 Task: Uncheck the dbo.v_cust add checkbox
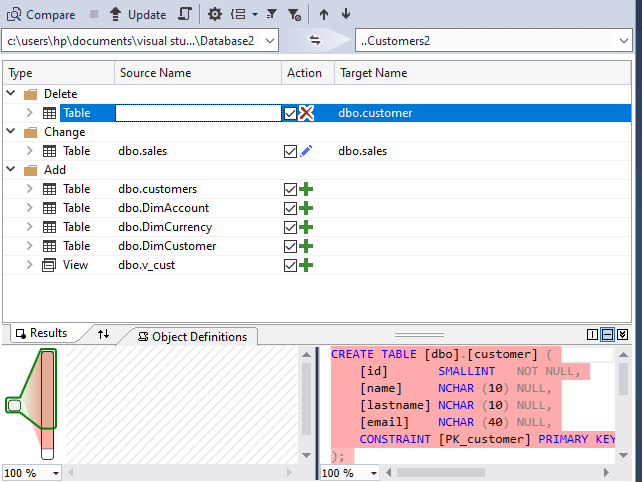pos(290,265)
